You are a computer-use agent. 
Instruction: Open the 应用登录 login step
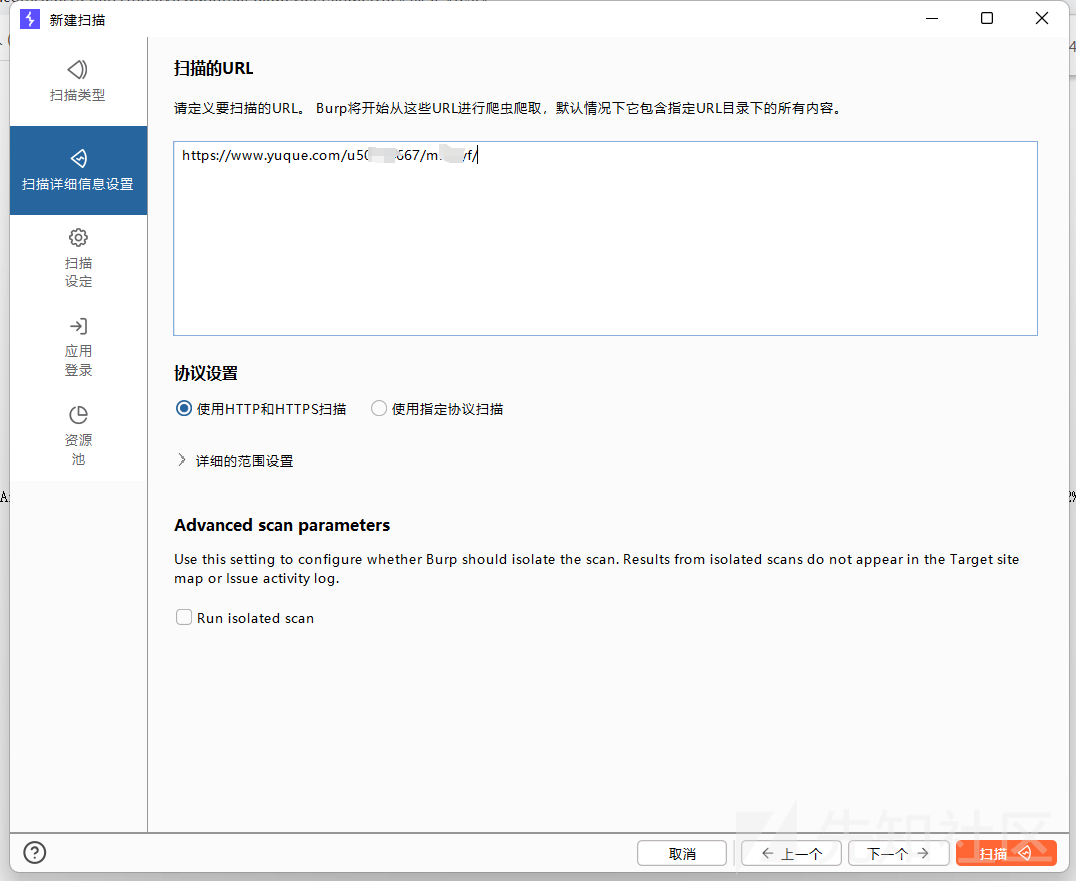[78, 347]
